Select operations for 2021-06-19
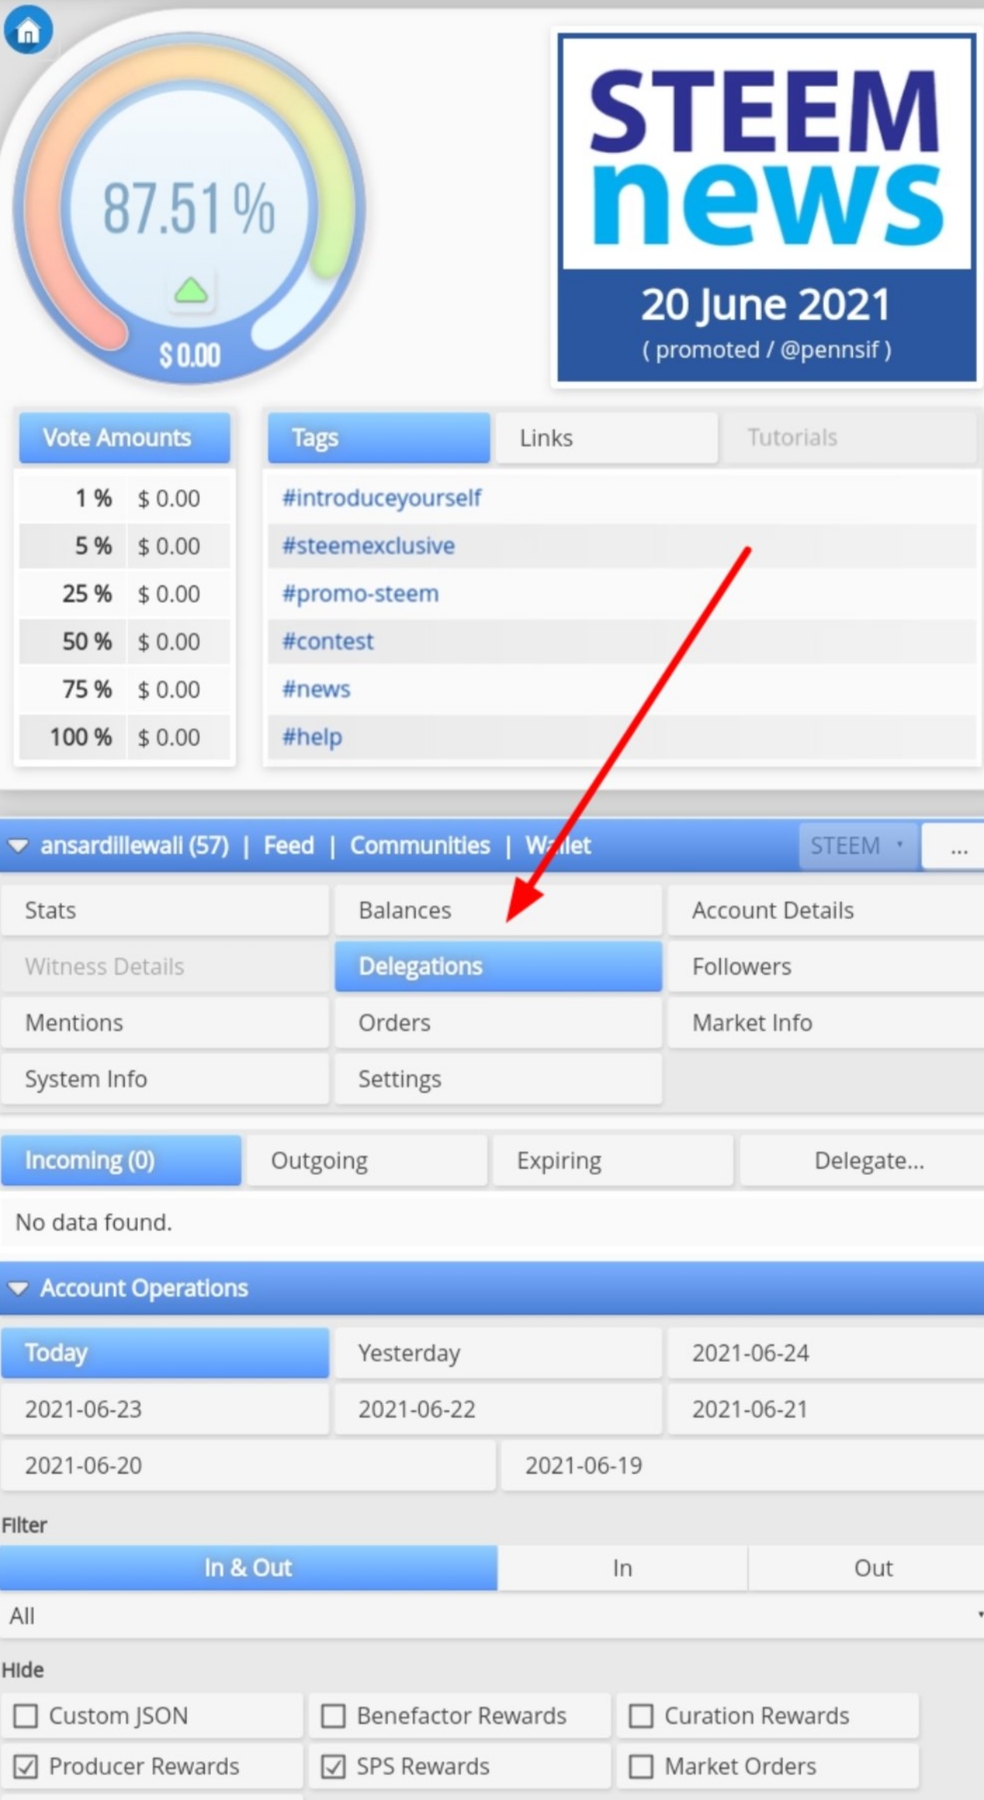984x1800 pixels. point(742,1465)
